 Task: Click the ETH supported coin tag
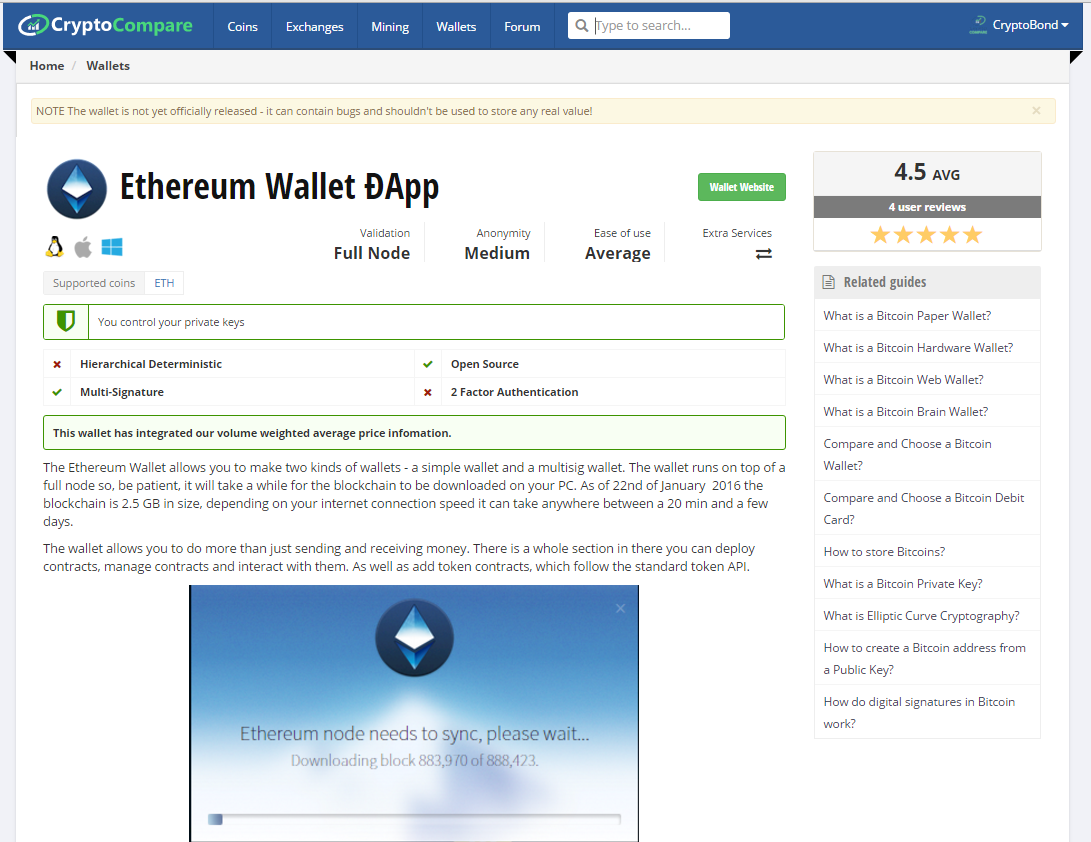tap(164, 283)
